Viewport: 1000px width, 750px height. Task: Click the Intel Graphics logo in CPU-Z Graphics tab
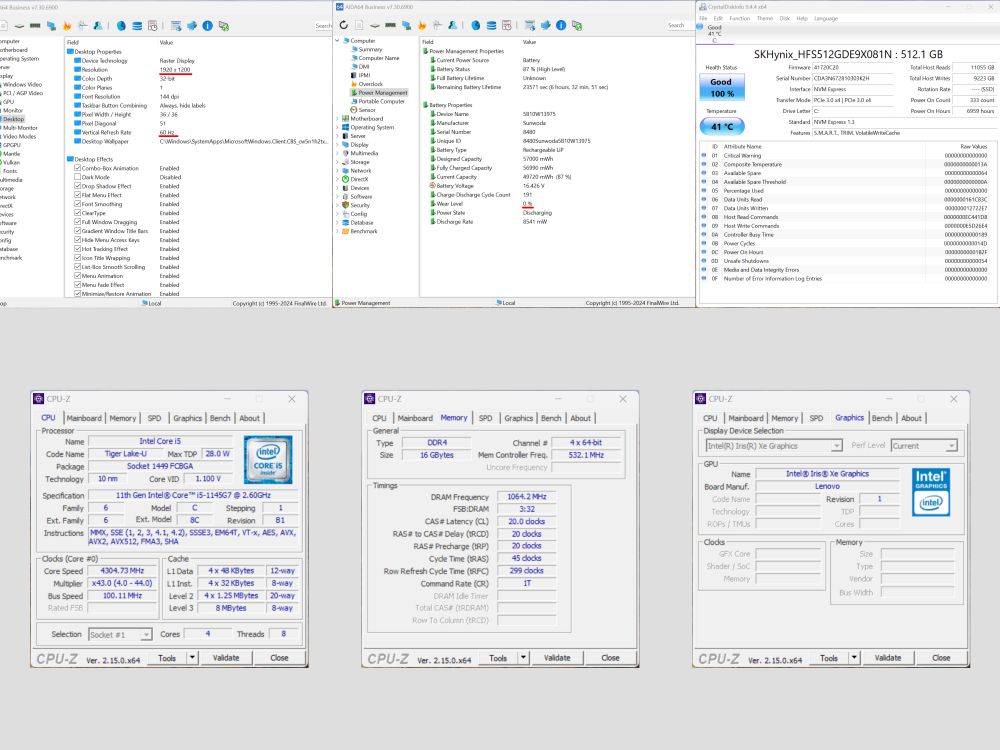point(931,491)
